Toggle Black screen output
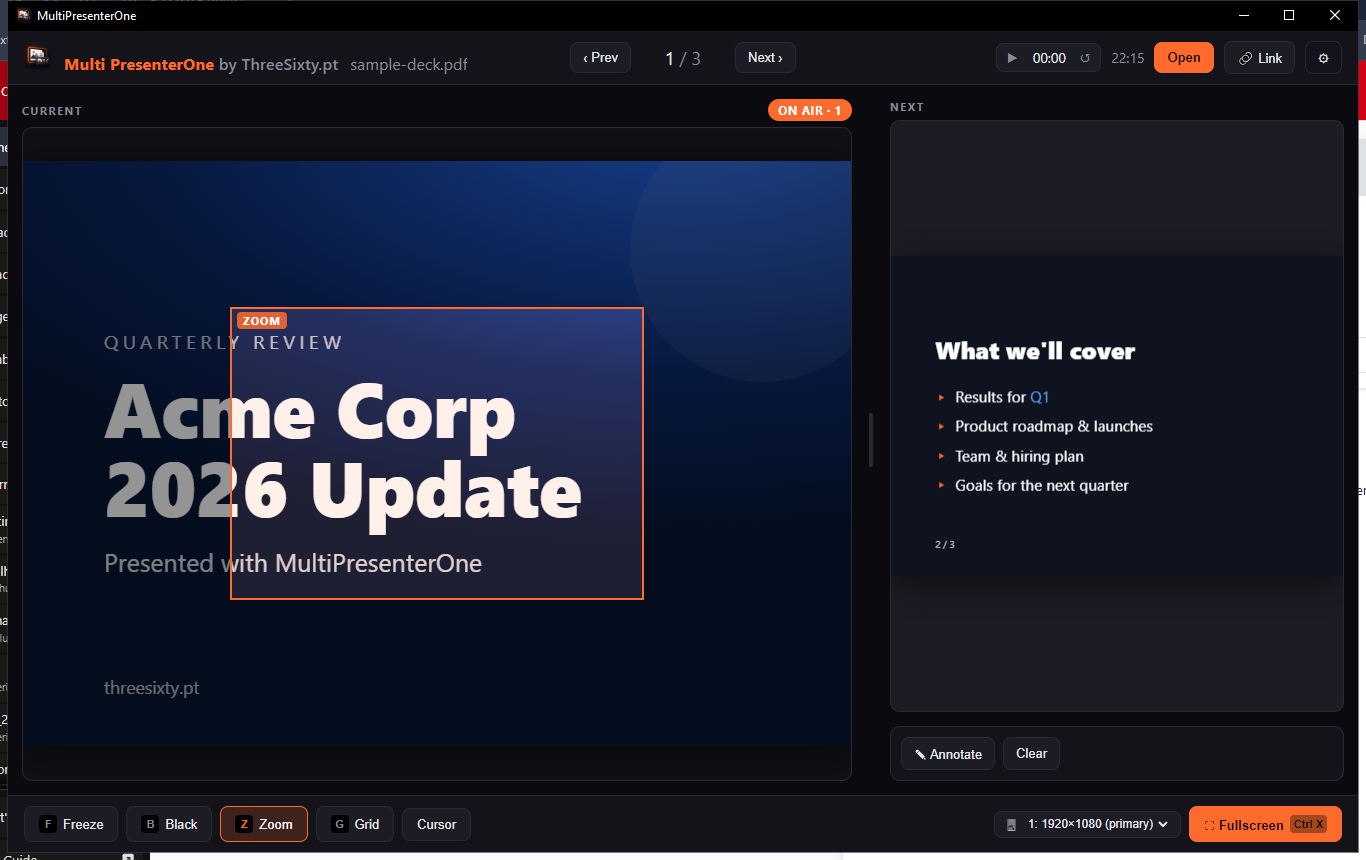The height and width of the screenshot is (860, 1366). [x=169, y=824]
